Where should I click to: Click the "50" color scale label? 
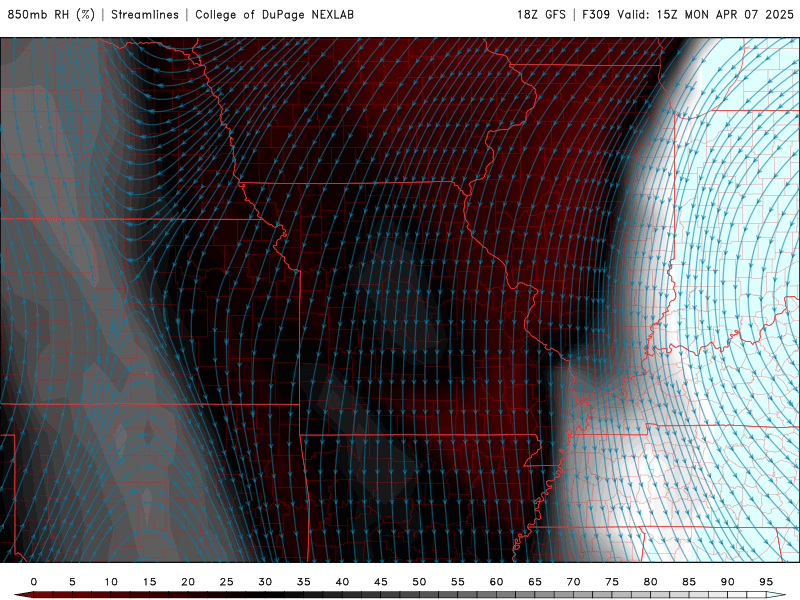point(419,582)
